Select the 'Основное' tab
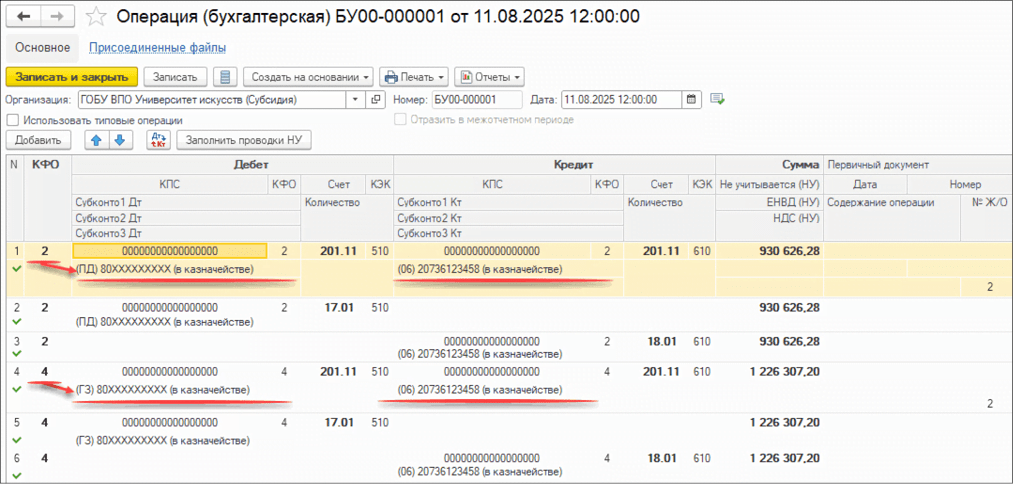Image resolution: width=1013 pixels, height=484 pixels. [41, 47]
